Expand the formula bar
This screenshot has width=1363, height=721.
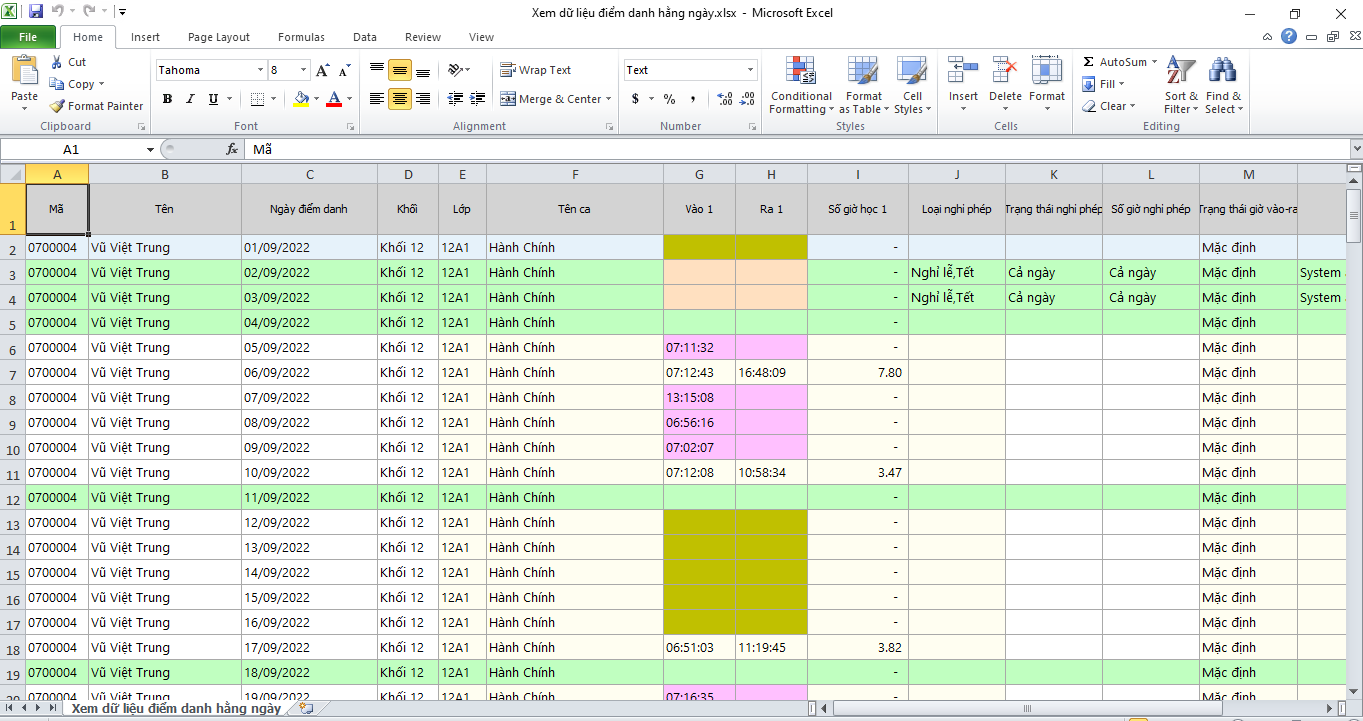point(1355,149)
